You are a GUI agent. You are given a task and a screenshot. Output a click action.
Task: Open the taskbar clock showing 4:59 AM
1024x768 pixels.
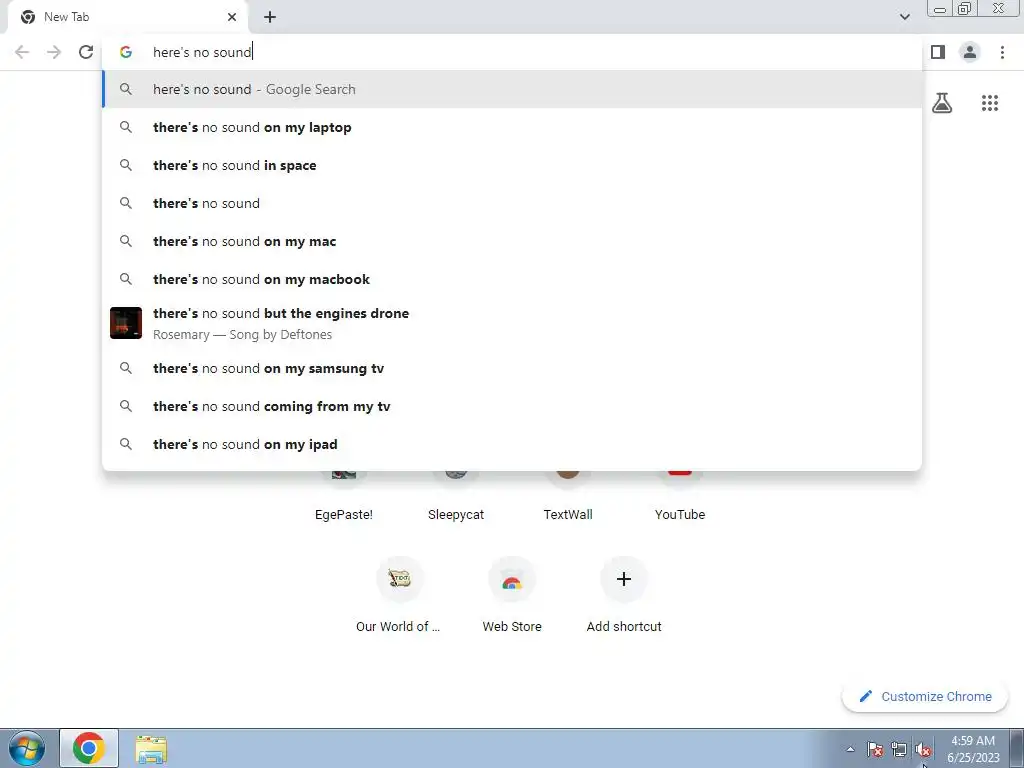[x=973, y=749]
